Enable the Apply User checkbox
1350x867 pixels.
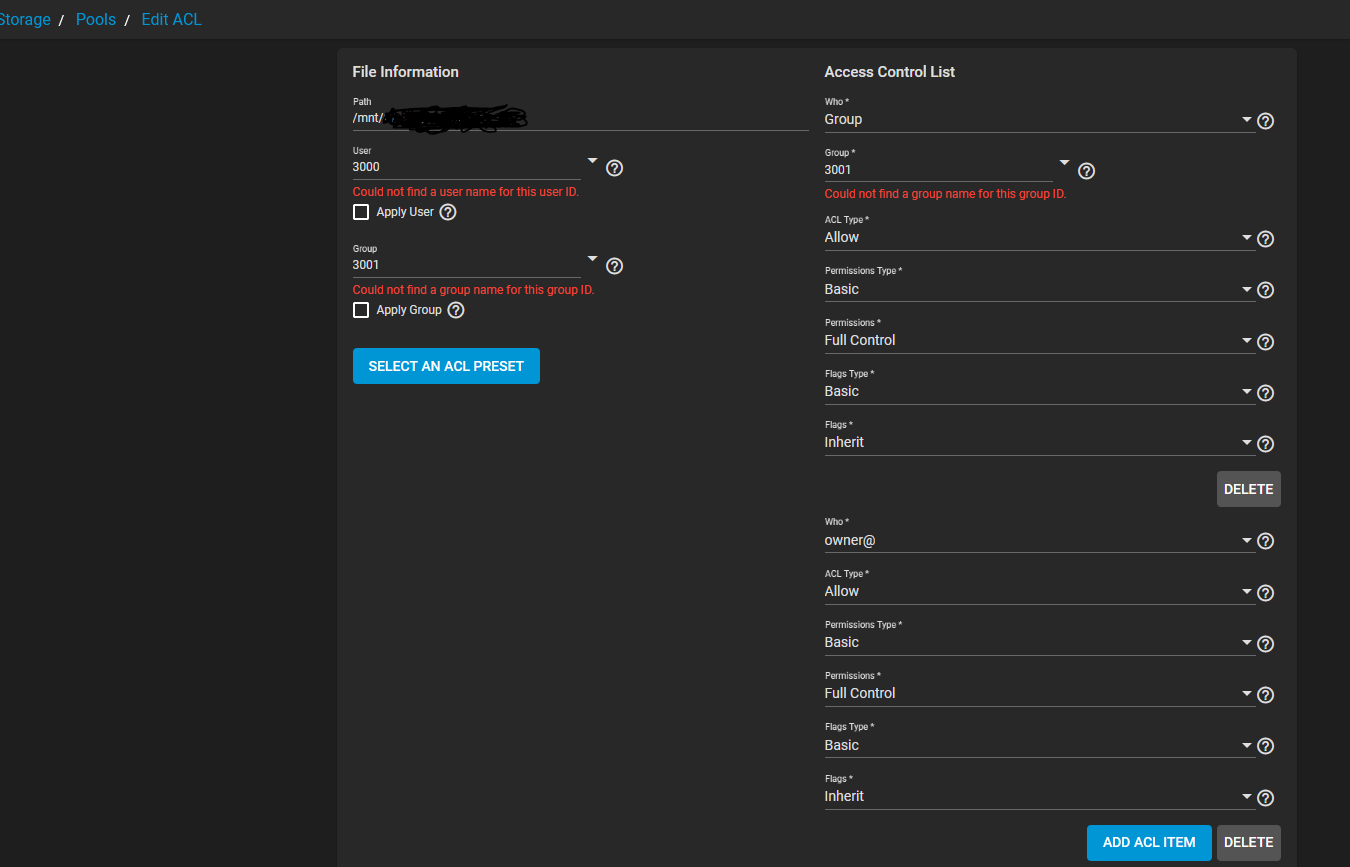[361, 212]
